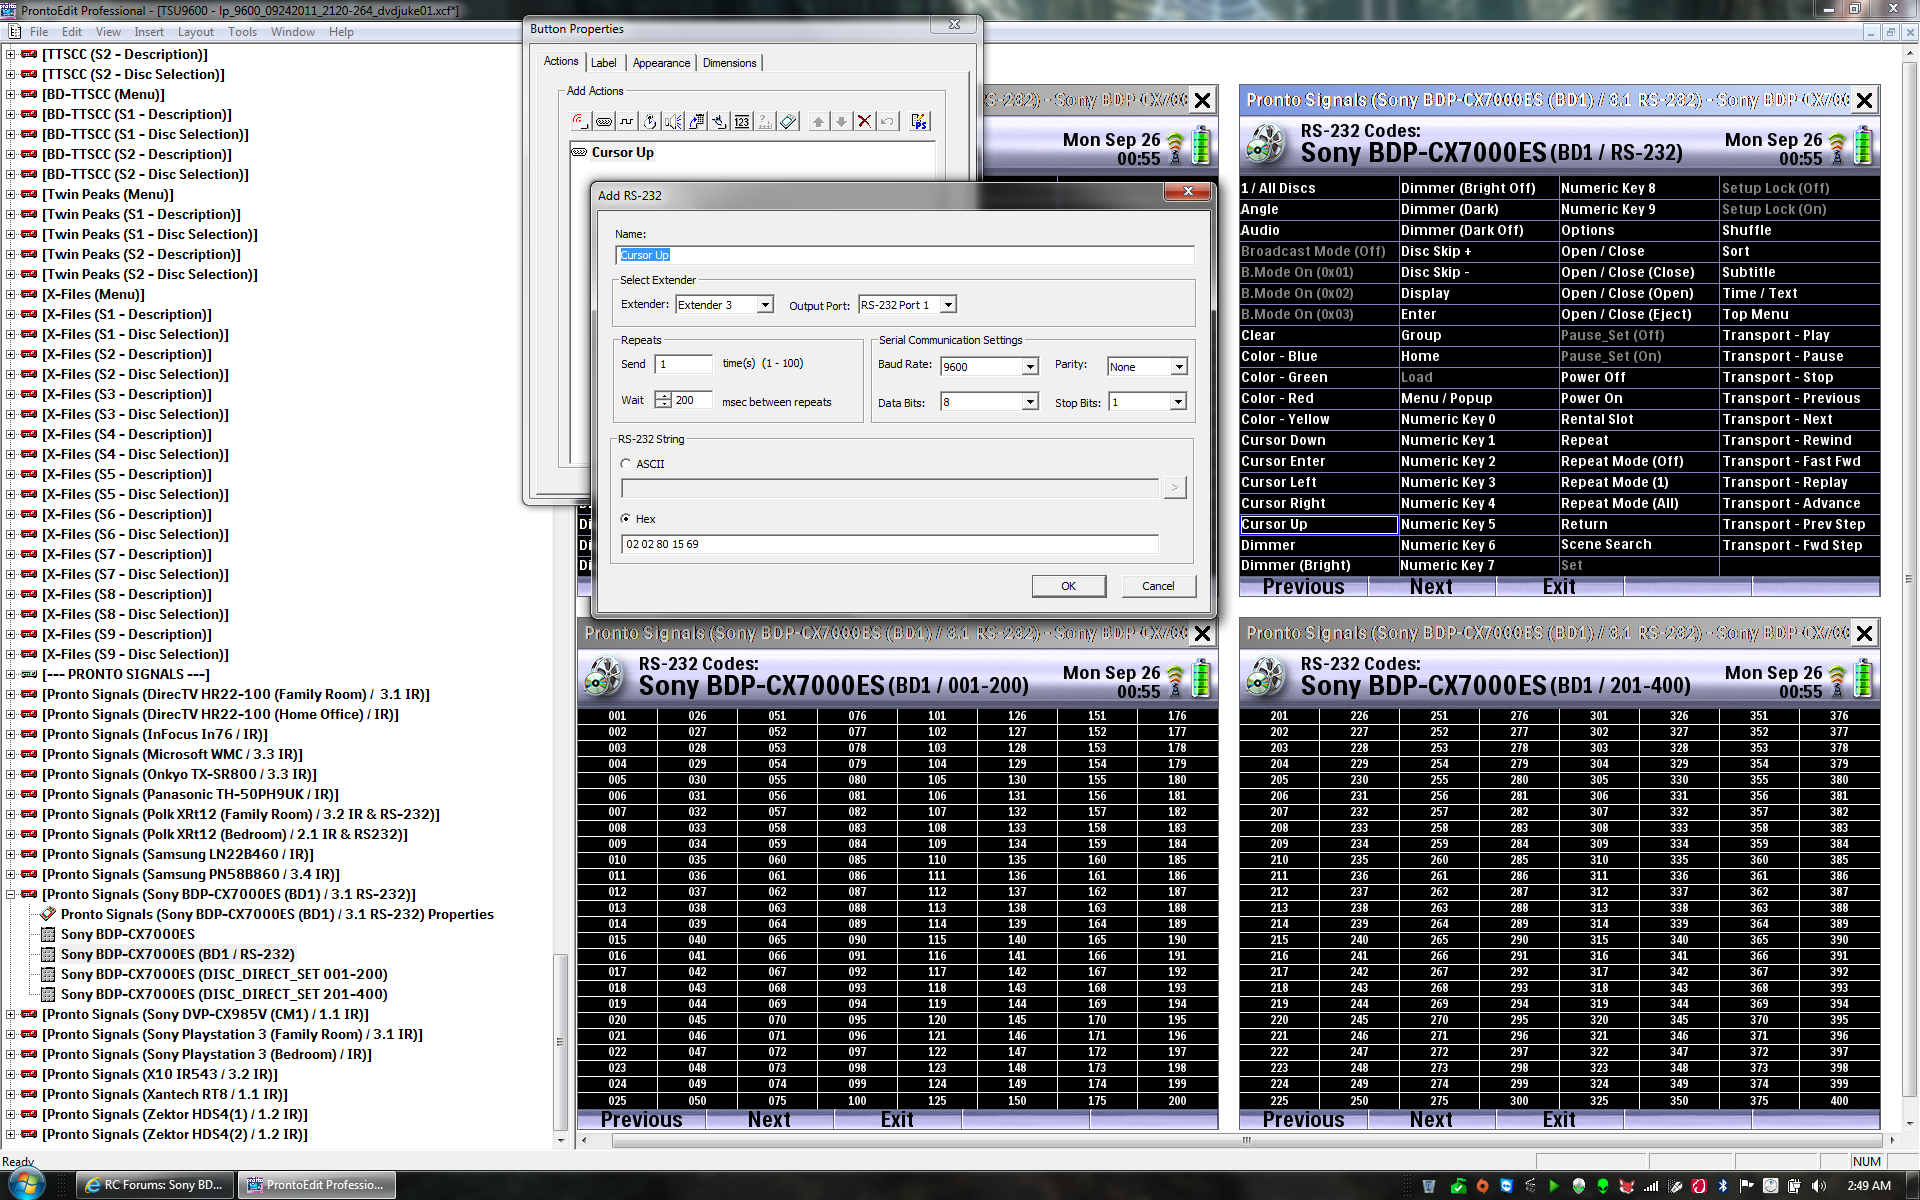Viewport: 1920px width, 1200px height.
Task: Select Cursor Up in the actions list
Action: [x=622, y=152]
